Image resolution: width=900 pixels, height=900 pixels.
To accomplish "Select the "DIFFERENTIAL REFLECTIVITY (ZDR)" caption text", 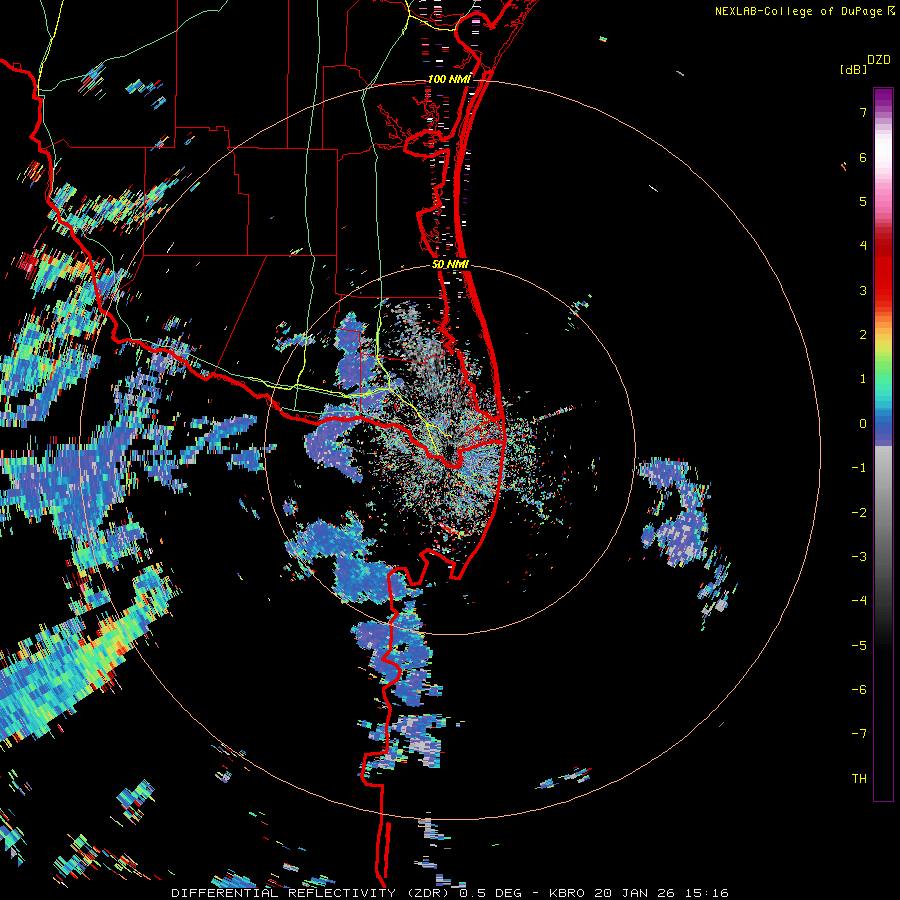I will coord(313,893).
